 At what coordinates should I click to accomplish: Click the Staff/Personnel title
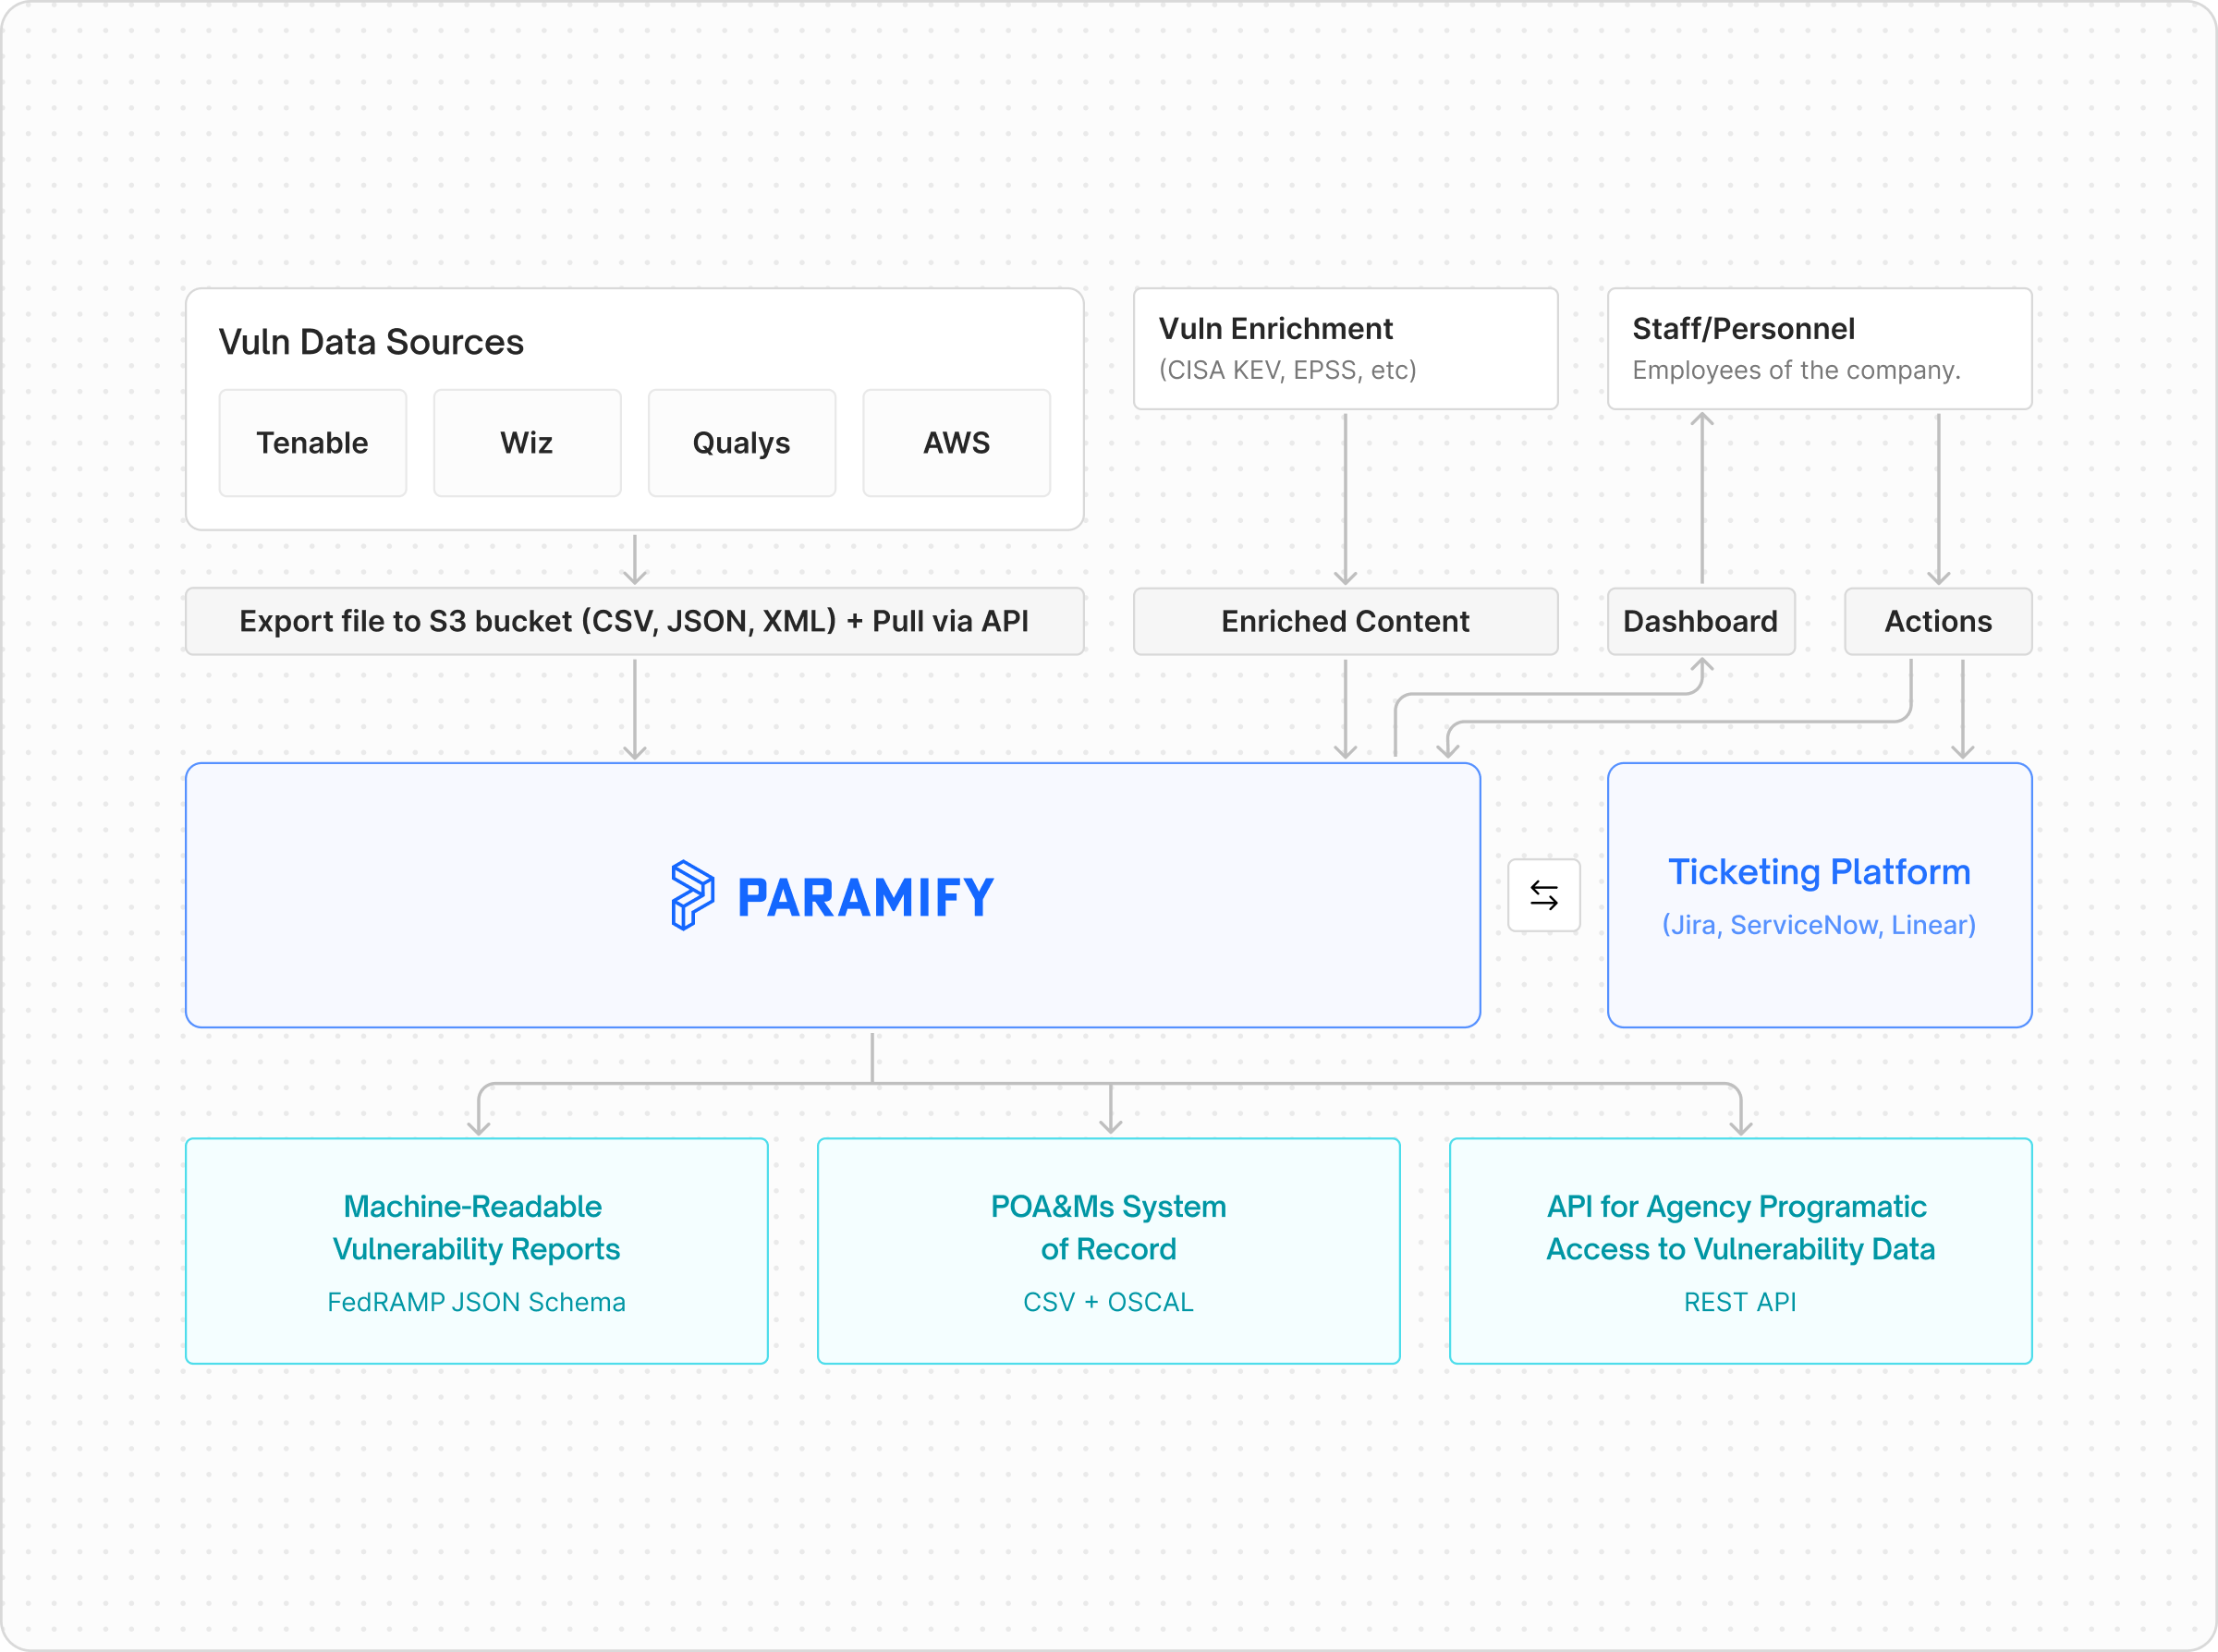1744,328
